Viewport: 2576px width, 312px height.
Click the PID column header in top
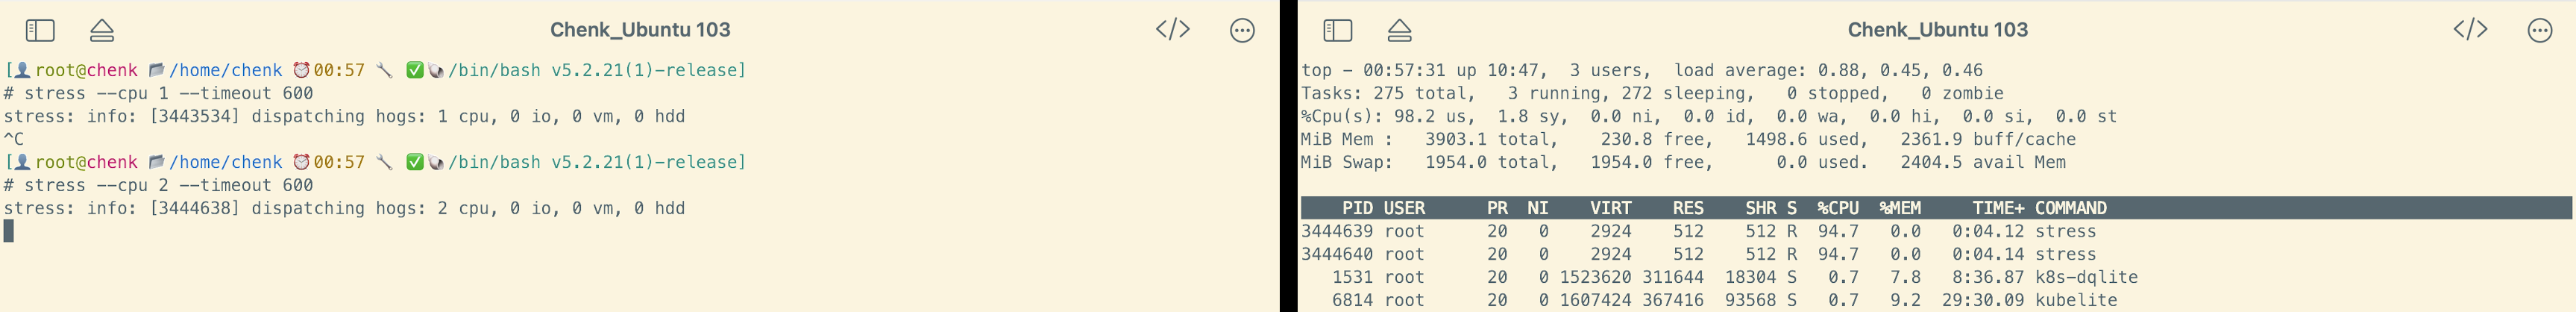click(1357, 208)
